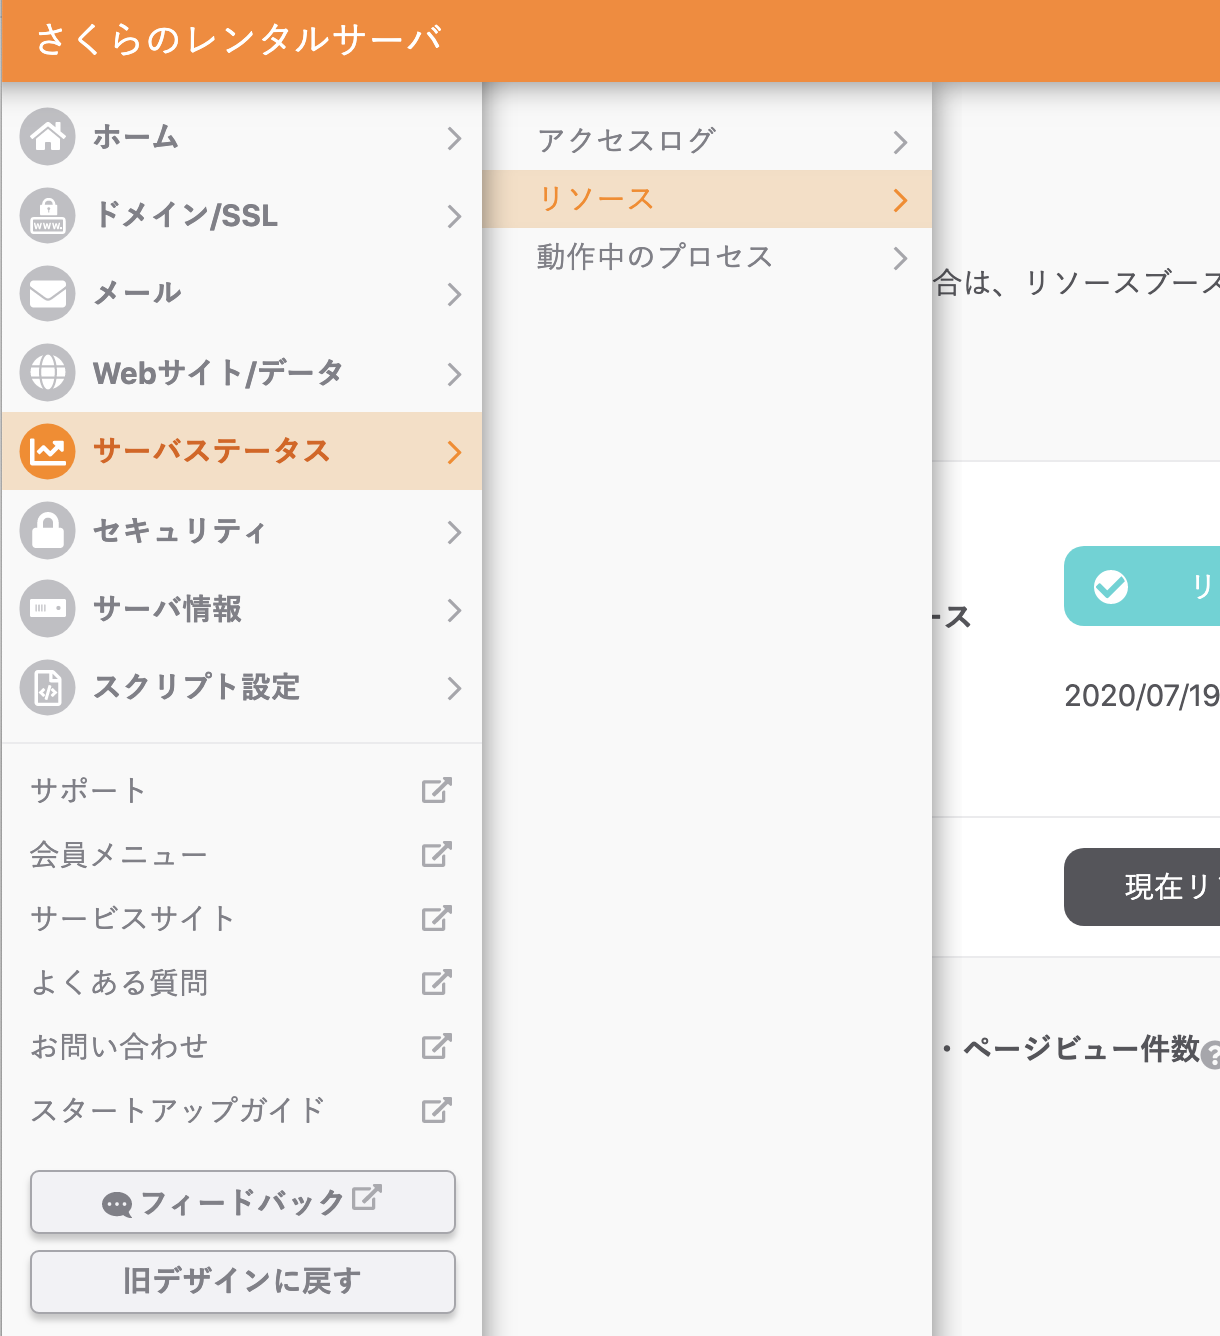1220x1336 pixels.
Task: Expand the セキュリティ chevron arrow
Action: pyautogui.click(x=454, y=532)
